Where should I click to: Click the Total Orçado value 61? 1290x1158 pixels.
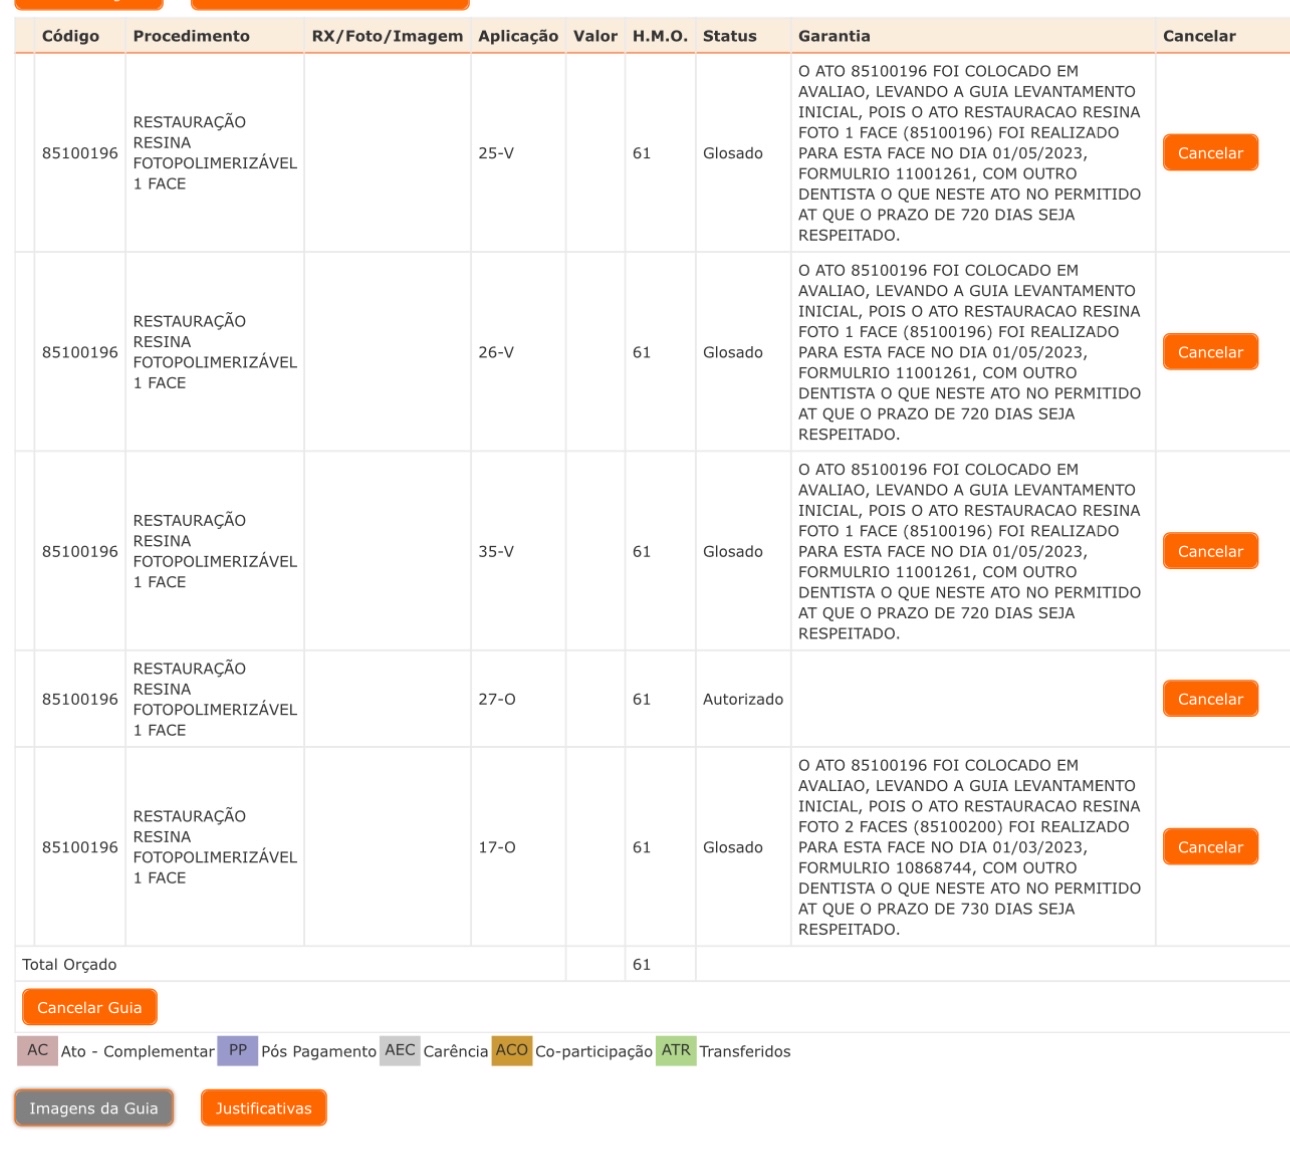(x=642, y=965)
